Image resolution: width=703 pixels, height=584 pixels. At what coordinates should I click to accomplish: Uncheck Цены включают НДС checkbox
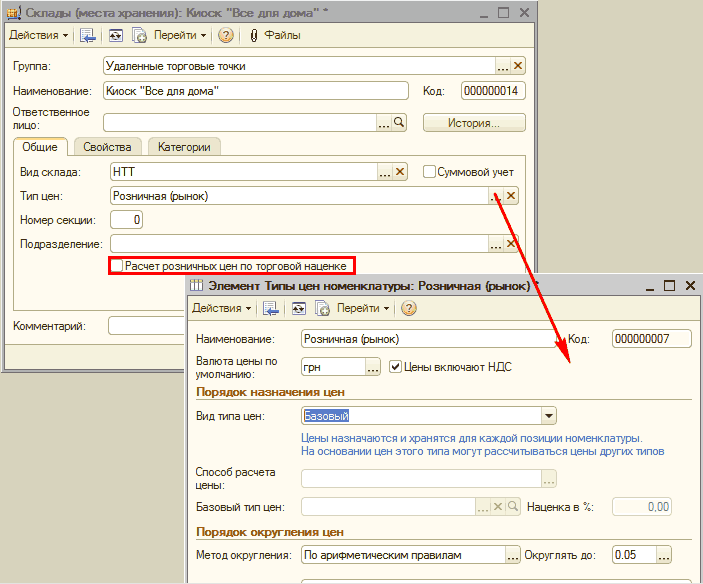[x=395, y=367]
